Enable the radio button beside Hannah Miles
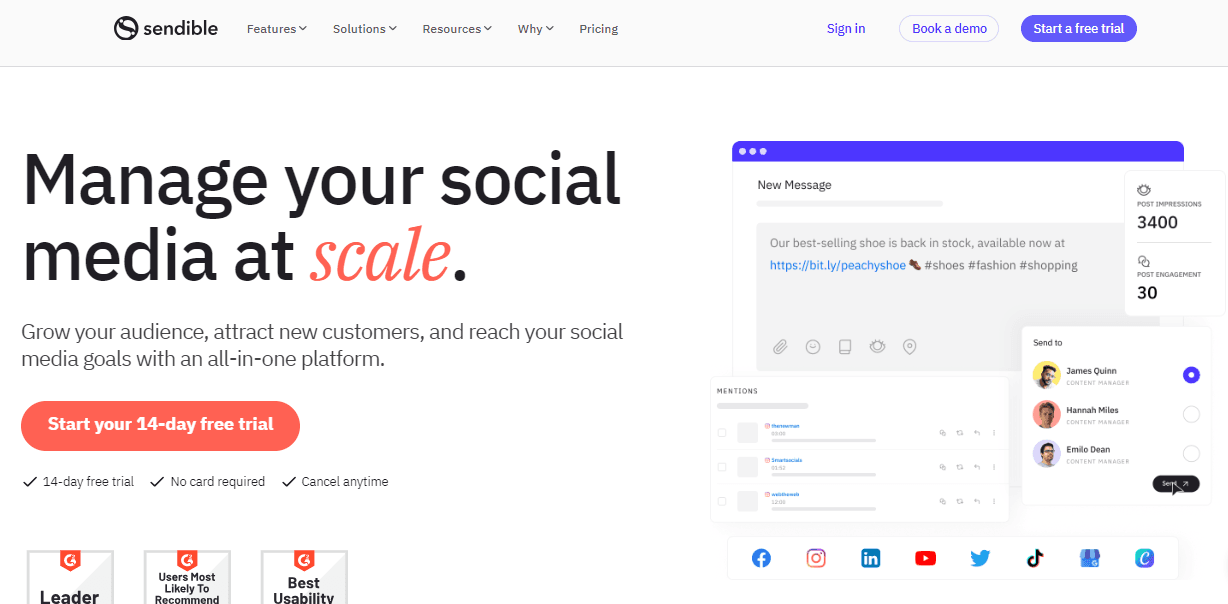The image size is (1228, 604). click(1191, 414)
